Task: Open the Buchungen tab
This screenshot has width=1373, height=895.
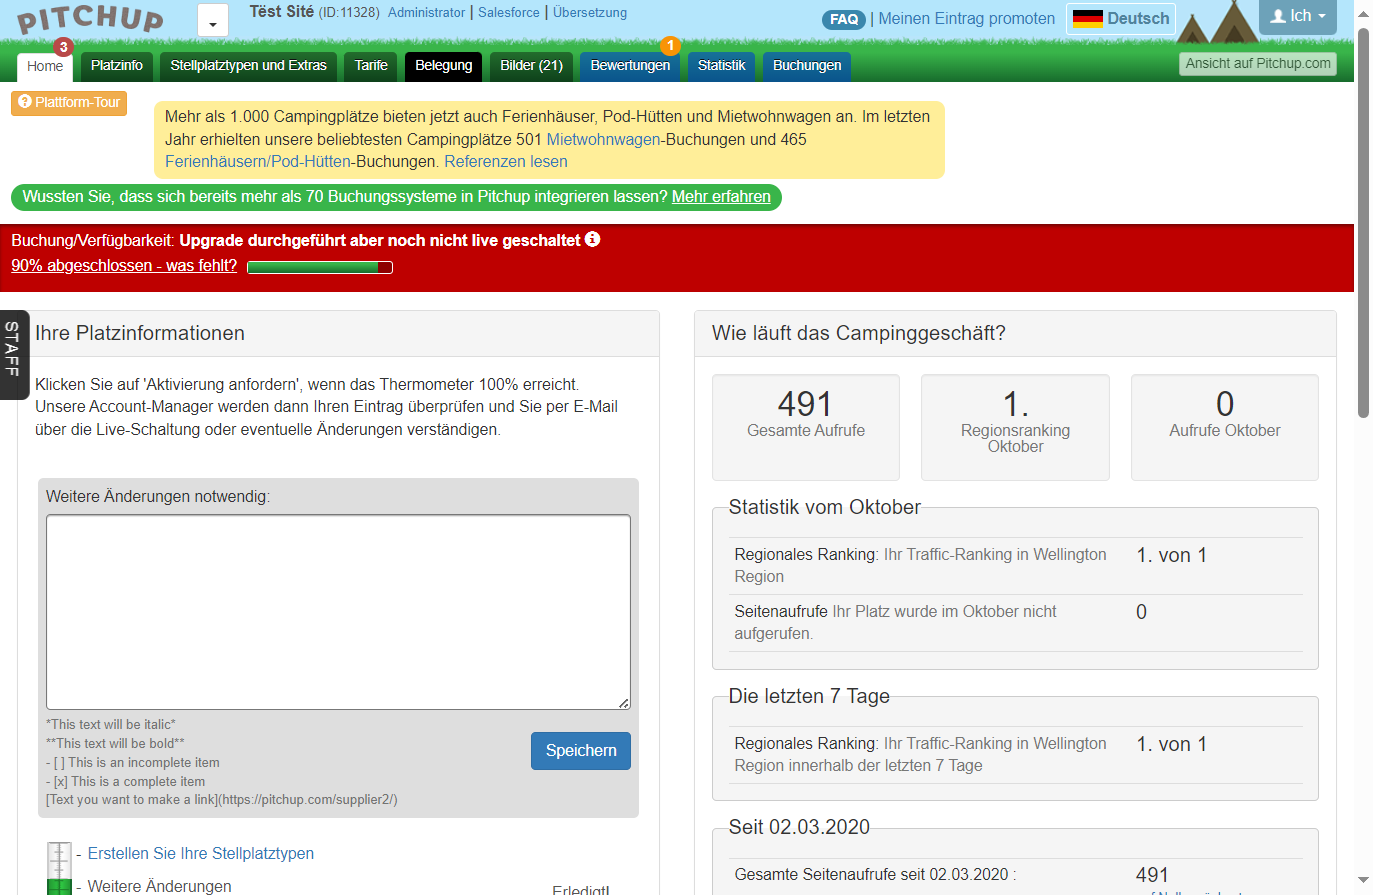Action: pos(807,66)
